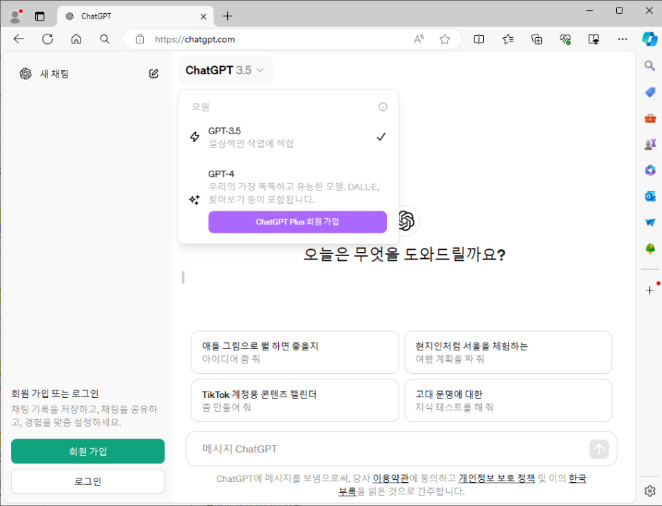Click the sidebar paper plane icon
Image resolution: width=662 pixels, height=506 pixels.
click(x=650, y=222)
